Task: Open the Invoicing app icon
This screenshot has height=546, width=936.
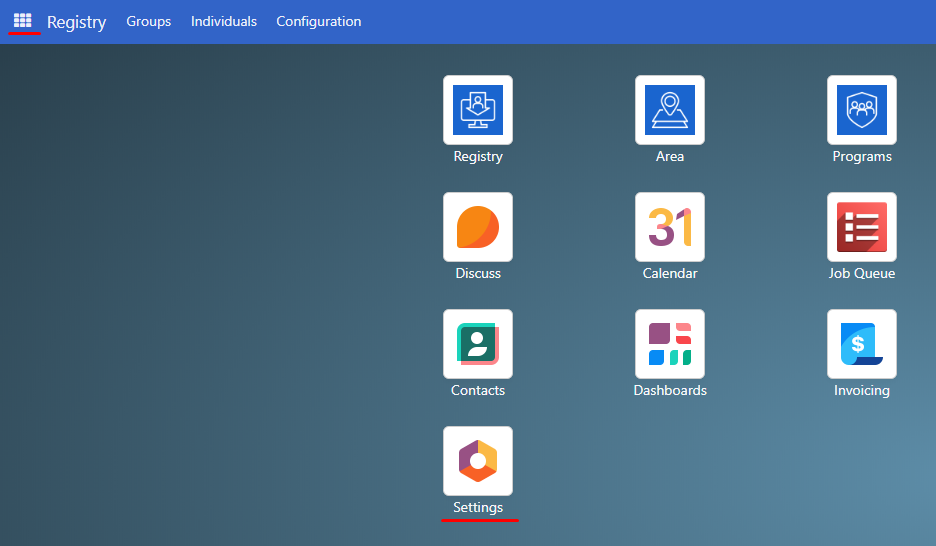Action: click(861, 344)
